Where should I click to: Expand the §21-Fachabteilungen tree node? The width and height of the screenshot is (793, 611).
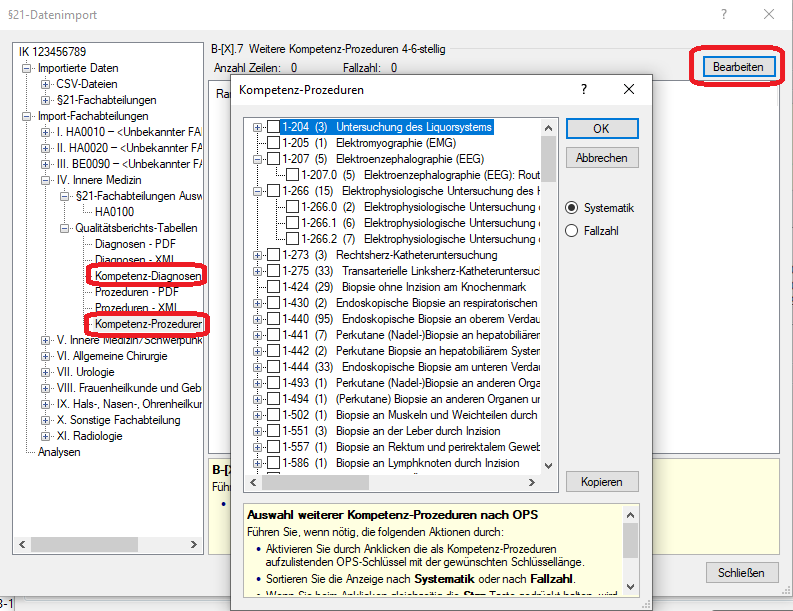[46, 100]
